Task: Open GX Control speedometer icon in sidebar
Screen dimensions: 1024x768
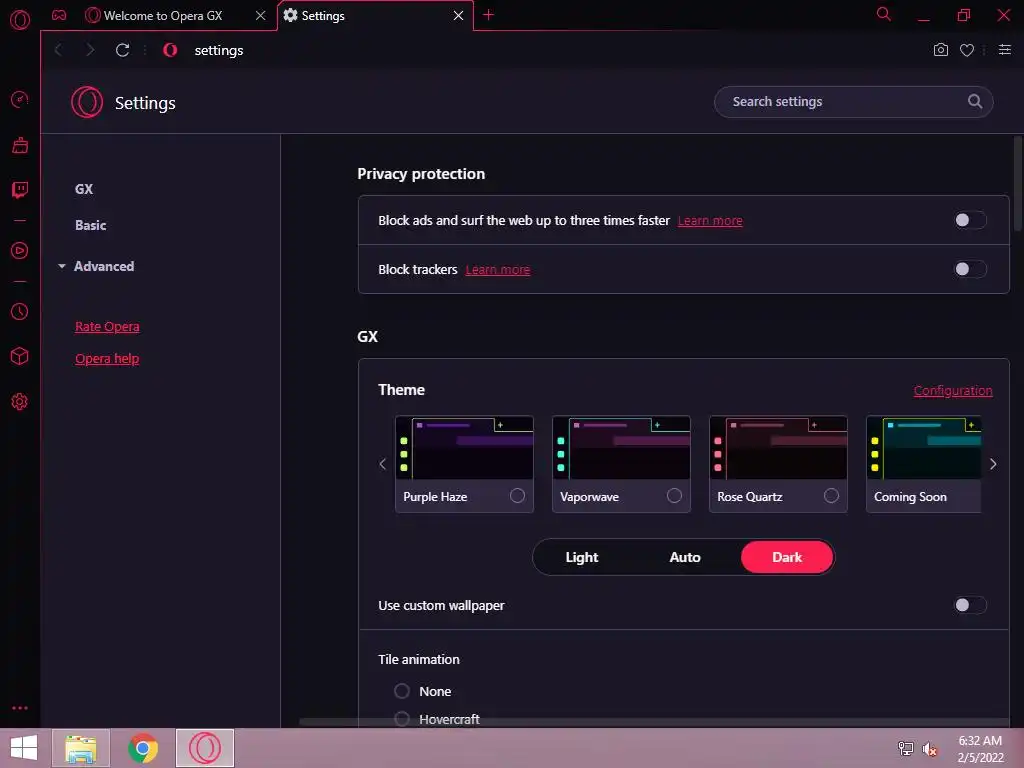Action: coord(20,99)
